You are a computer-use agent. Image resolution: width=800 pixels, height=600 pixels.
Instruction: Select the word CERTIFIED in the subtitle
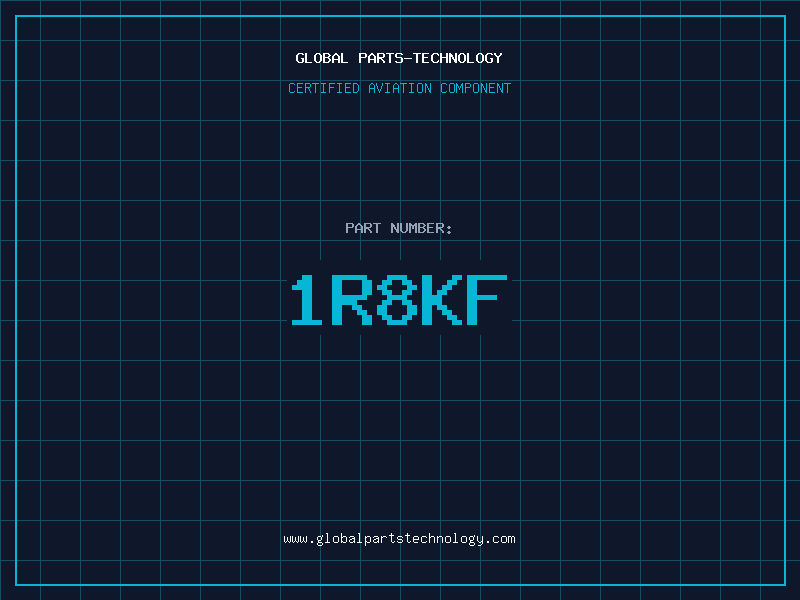(x=324, y=88)
